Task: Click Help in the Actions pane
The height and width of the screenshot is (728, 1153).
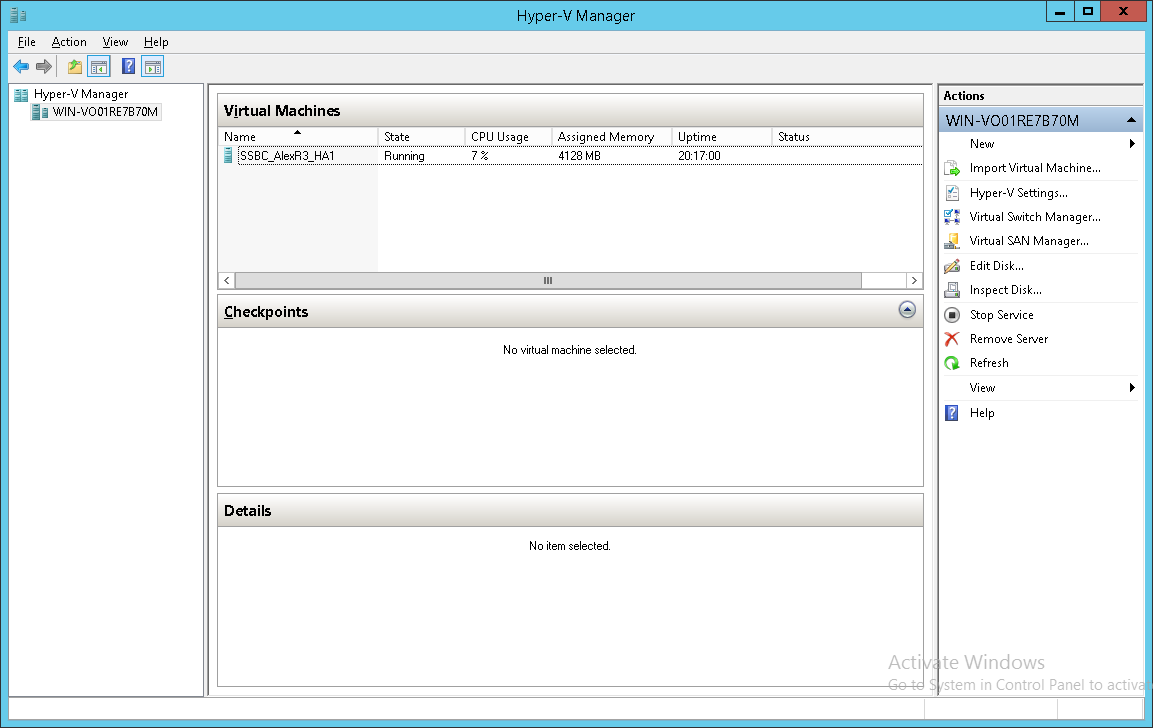Action: 981,413
